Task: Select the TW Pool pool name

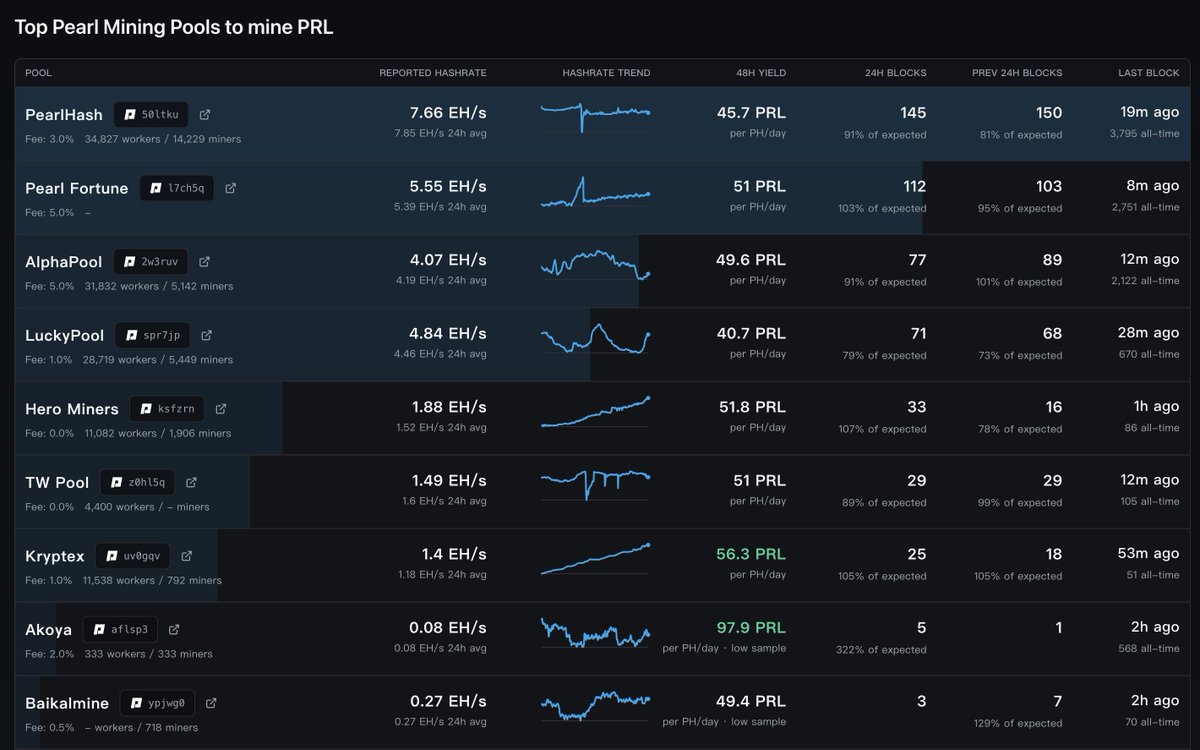Action: coord(57,482)
